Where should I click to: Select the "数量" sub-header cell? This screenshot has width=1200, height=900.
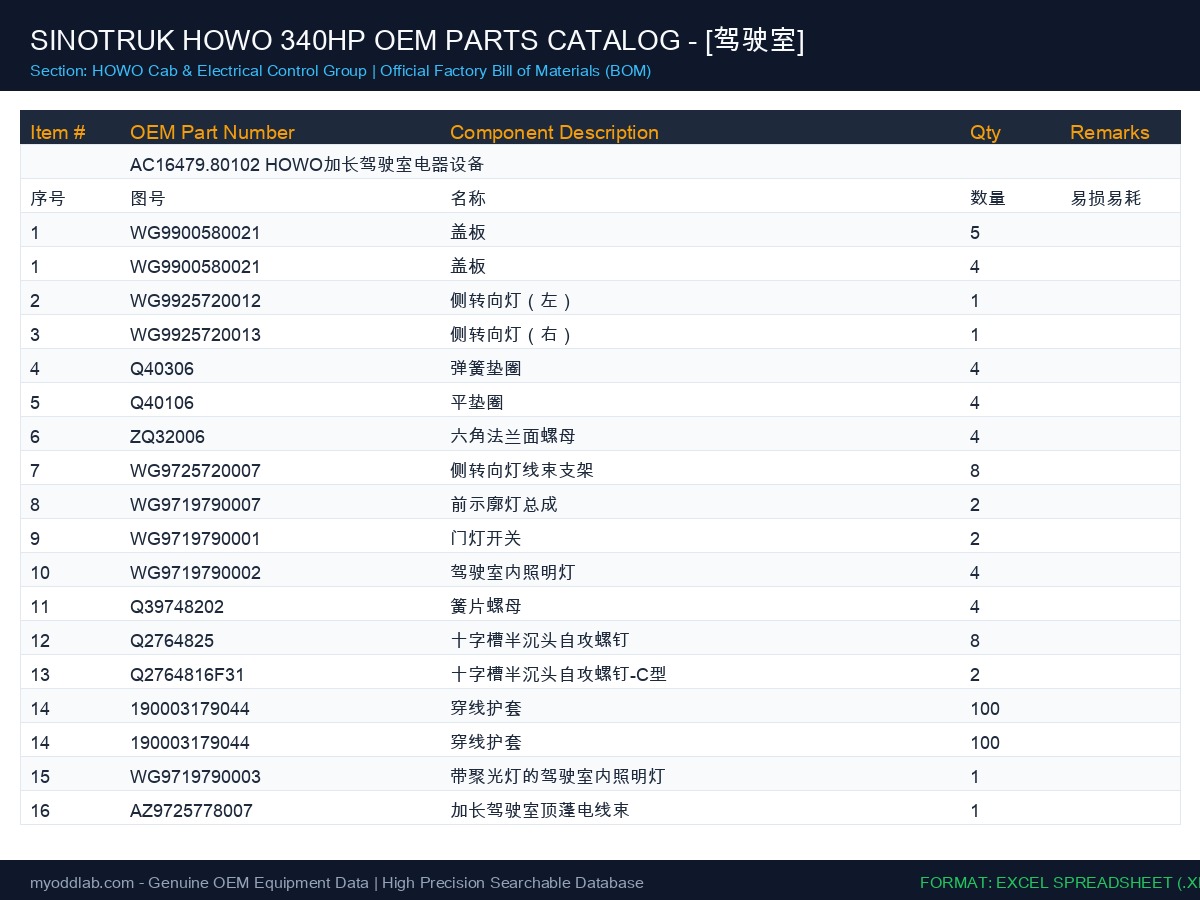[988, 198]
